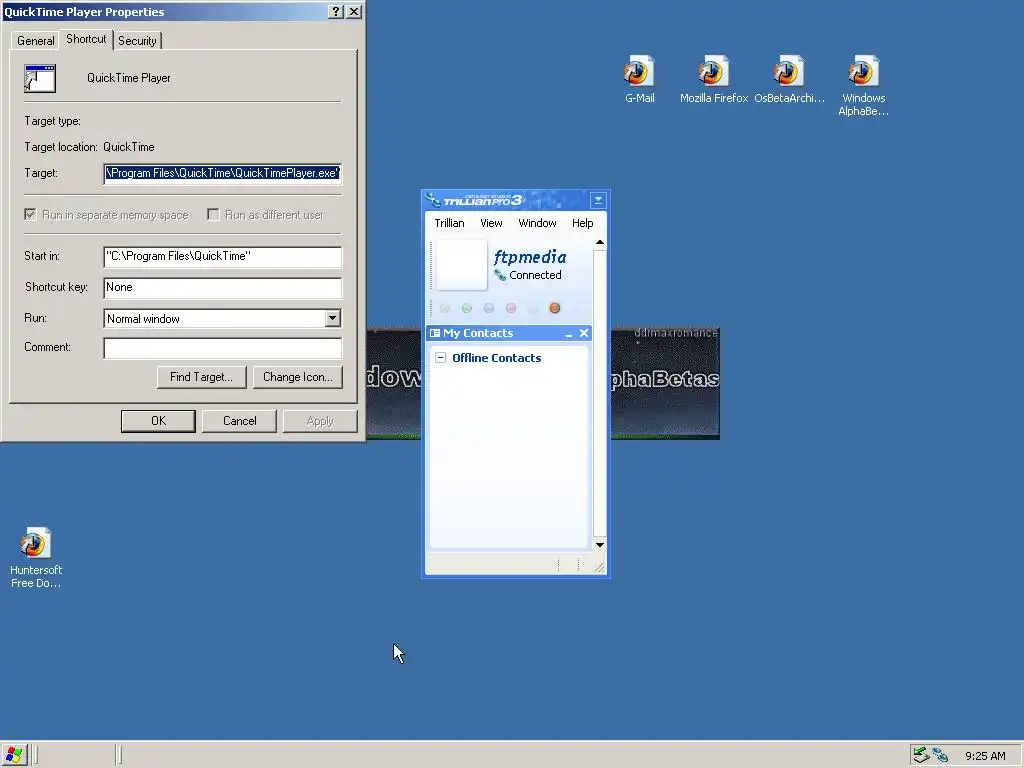
Task: Click the Change Icon... button
Action: pyautogui.click(x=298, y=377)
